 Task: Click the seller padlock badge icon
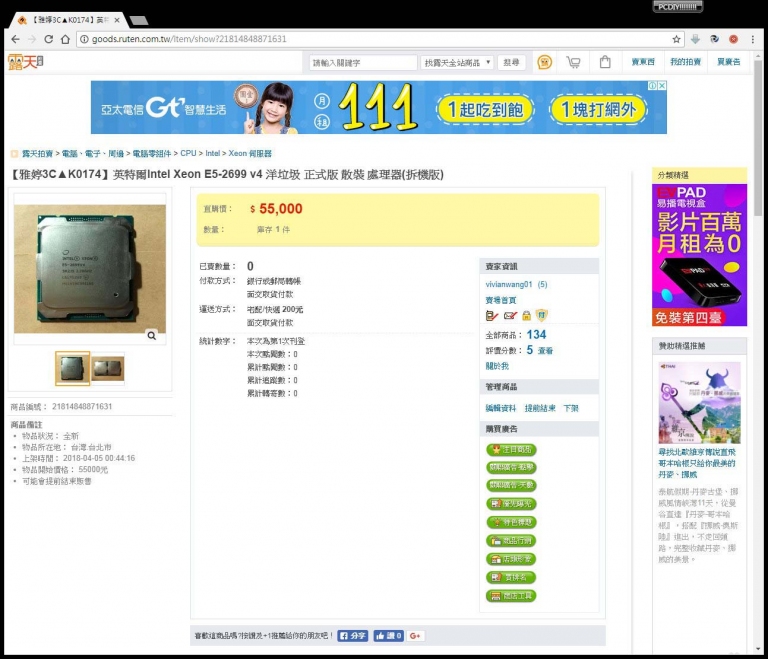[526, 316]
